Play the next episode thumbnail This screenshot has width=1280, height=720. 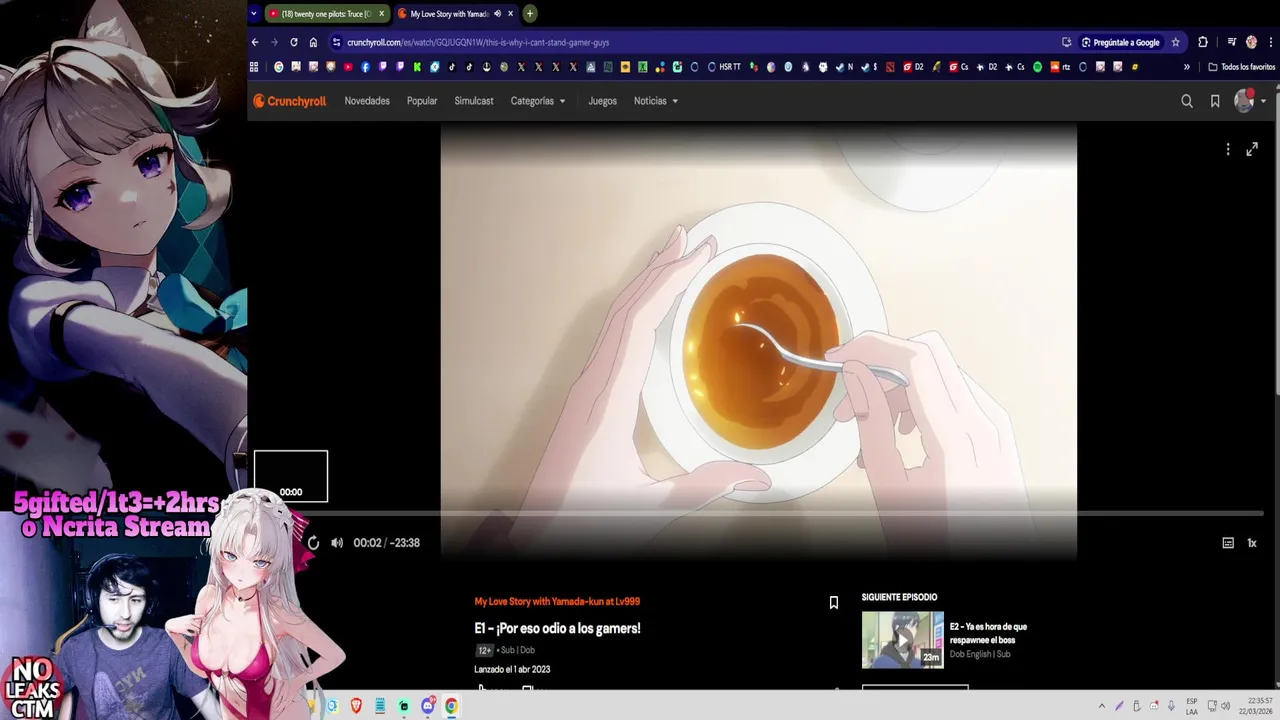coord(903,640)
